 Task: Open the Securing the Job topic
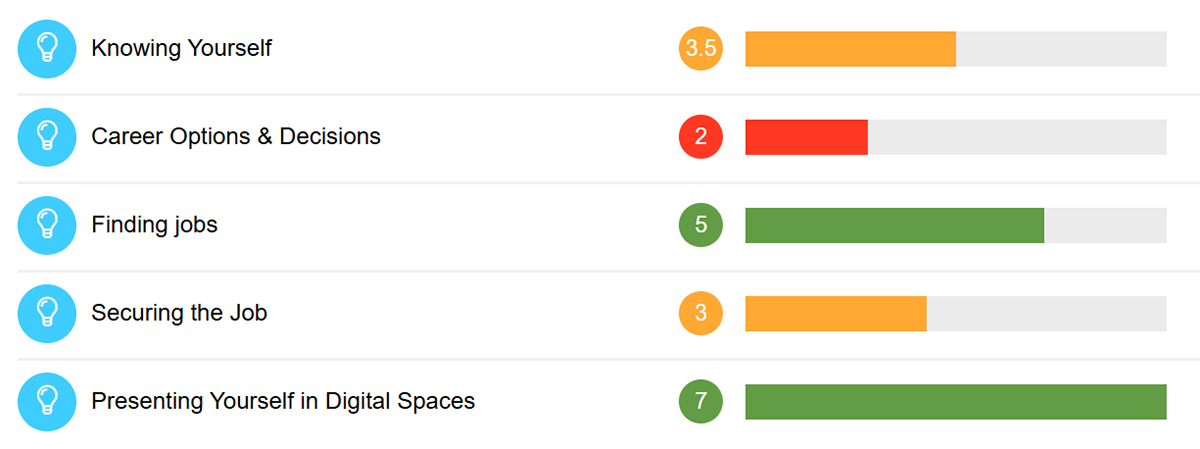coord(179,313)
